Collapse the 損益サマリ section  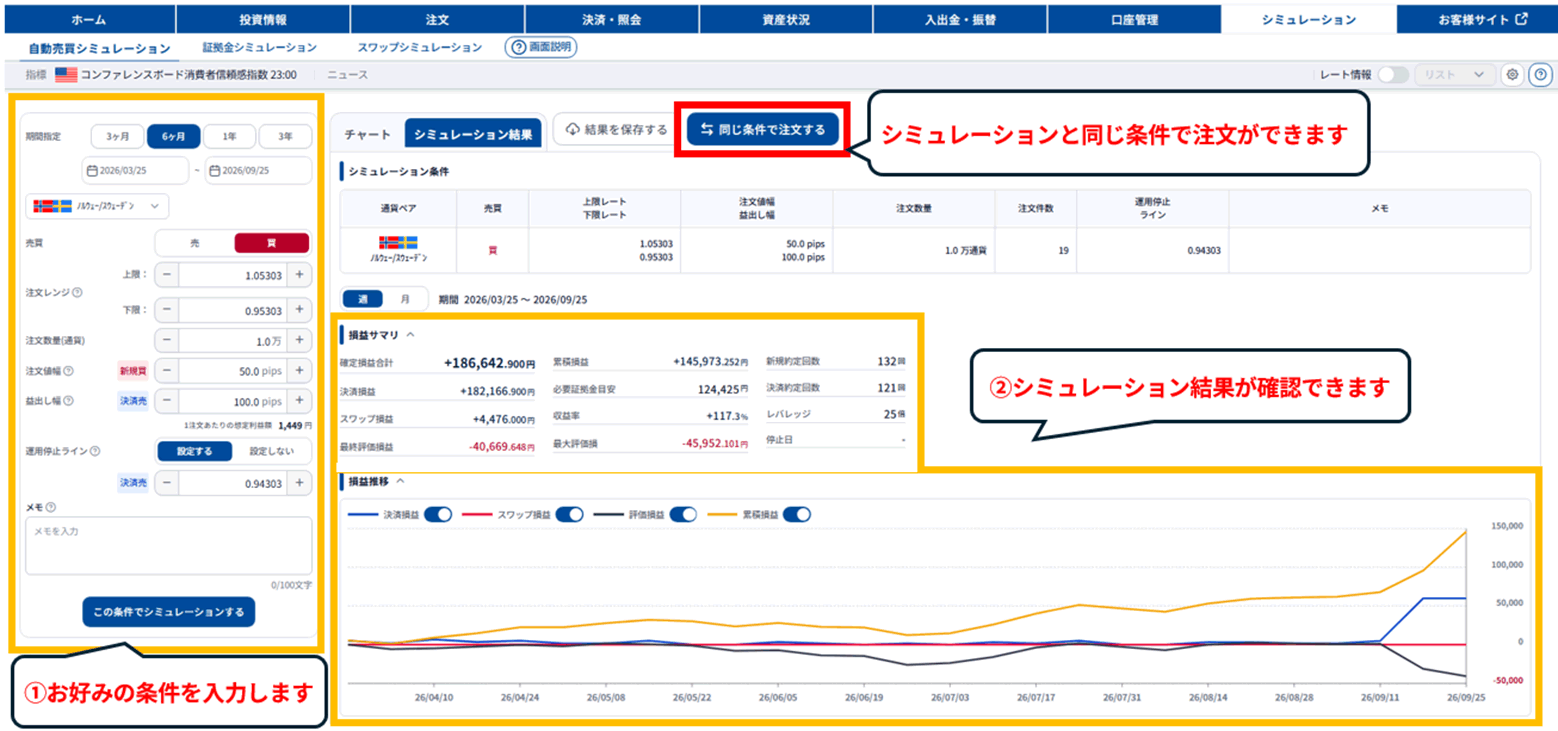point(410,335)
